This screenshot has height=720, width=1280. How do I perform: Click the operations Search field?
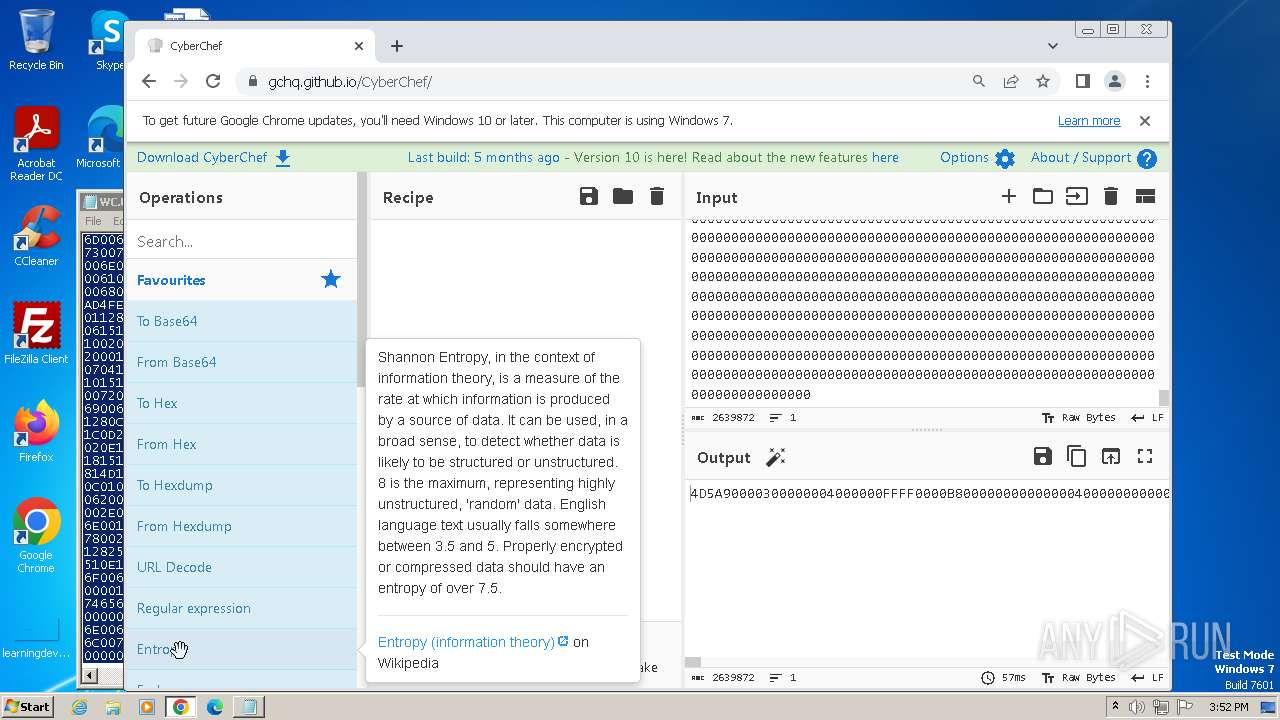click(241, 241)
